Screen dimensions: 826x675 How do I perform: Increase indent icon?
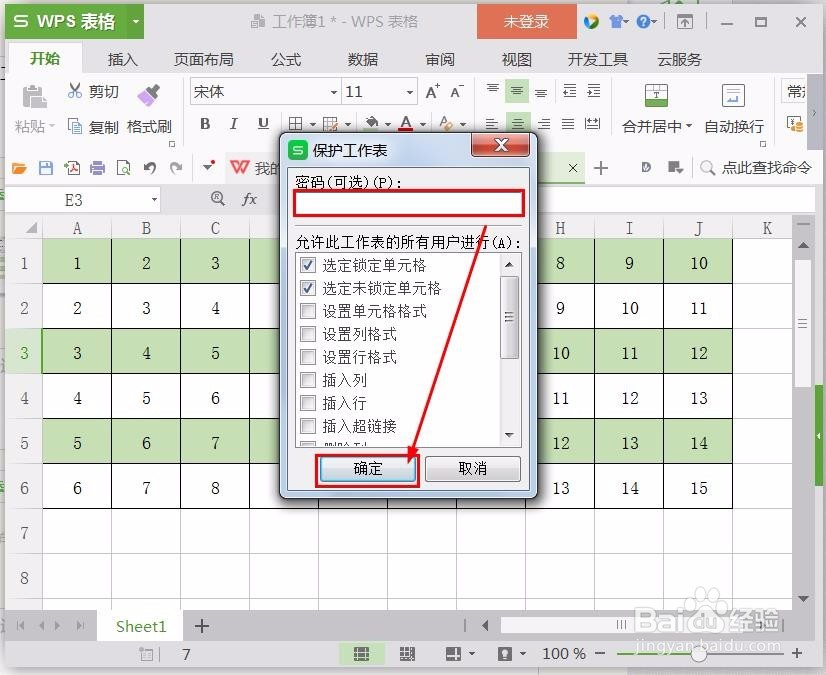594,91
